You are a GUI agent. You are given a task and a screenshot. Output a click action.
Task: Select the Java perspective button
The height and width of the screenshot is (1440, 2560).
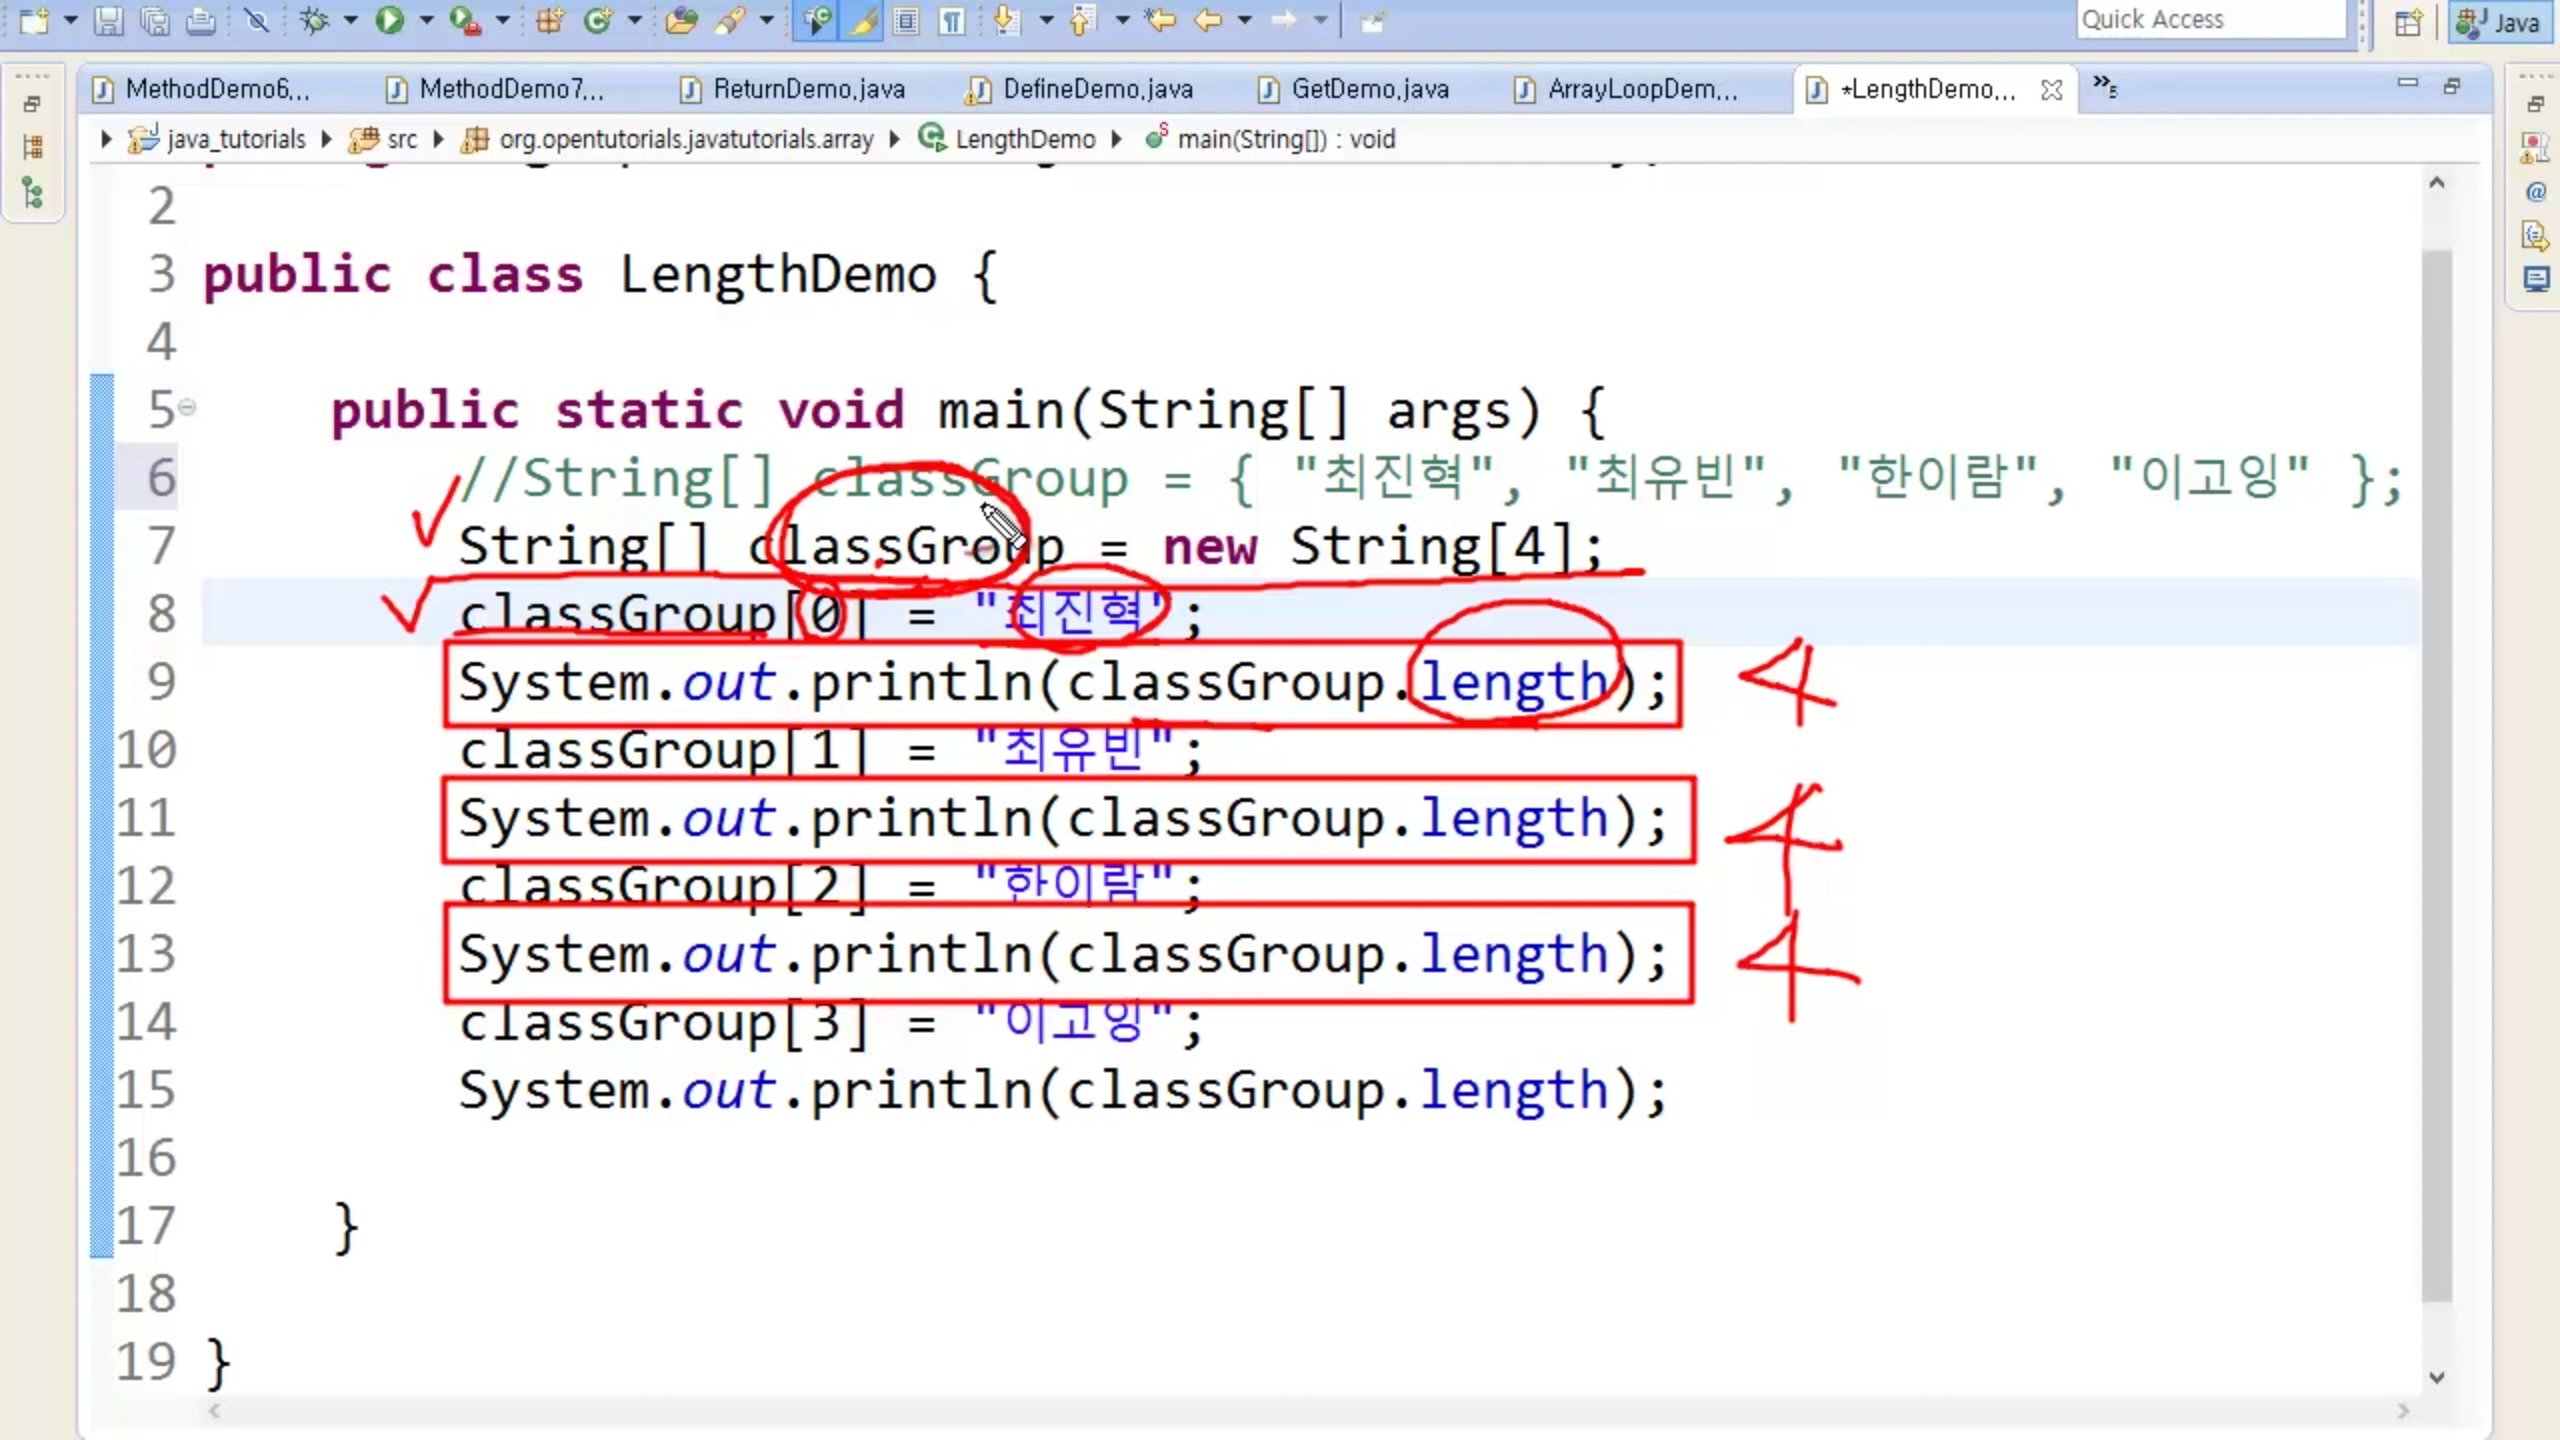coord(2501,22)
